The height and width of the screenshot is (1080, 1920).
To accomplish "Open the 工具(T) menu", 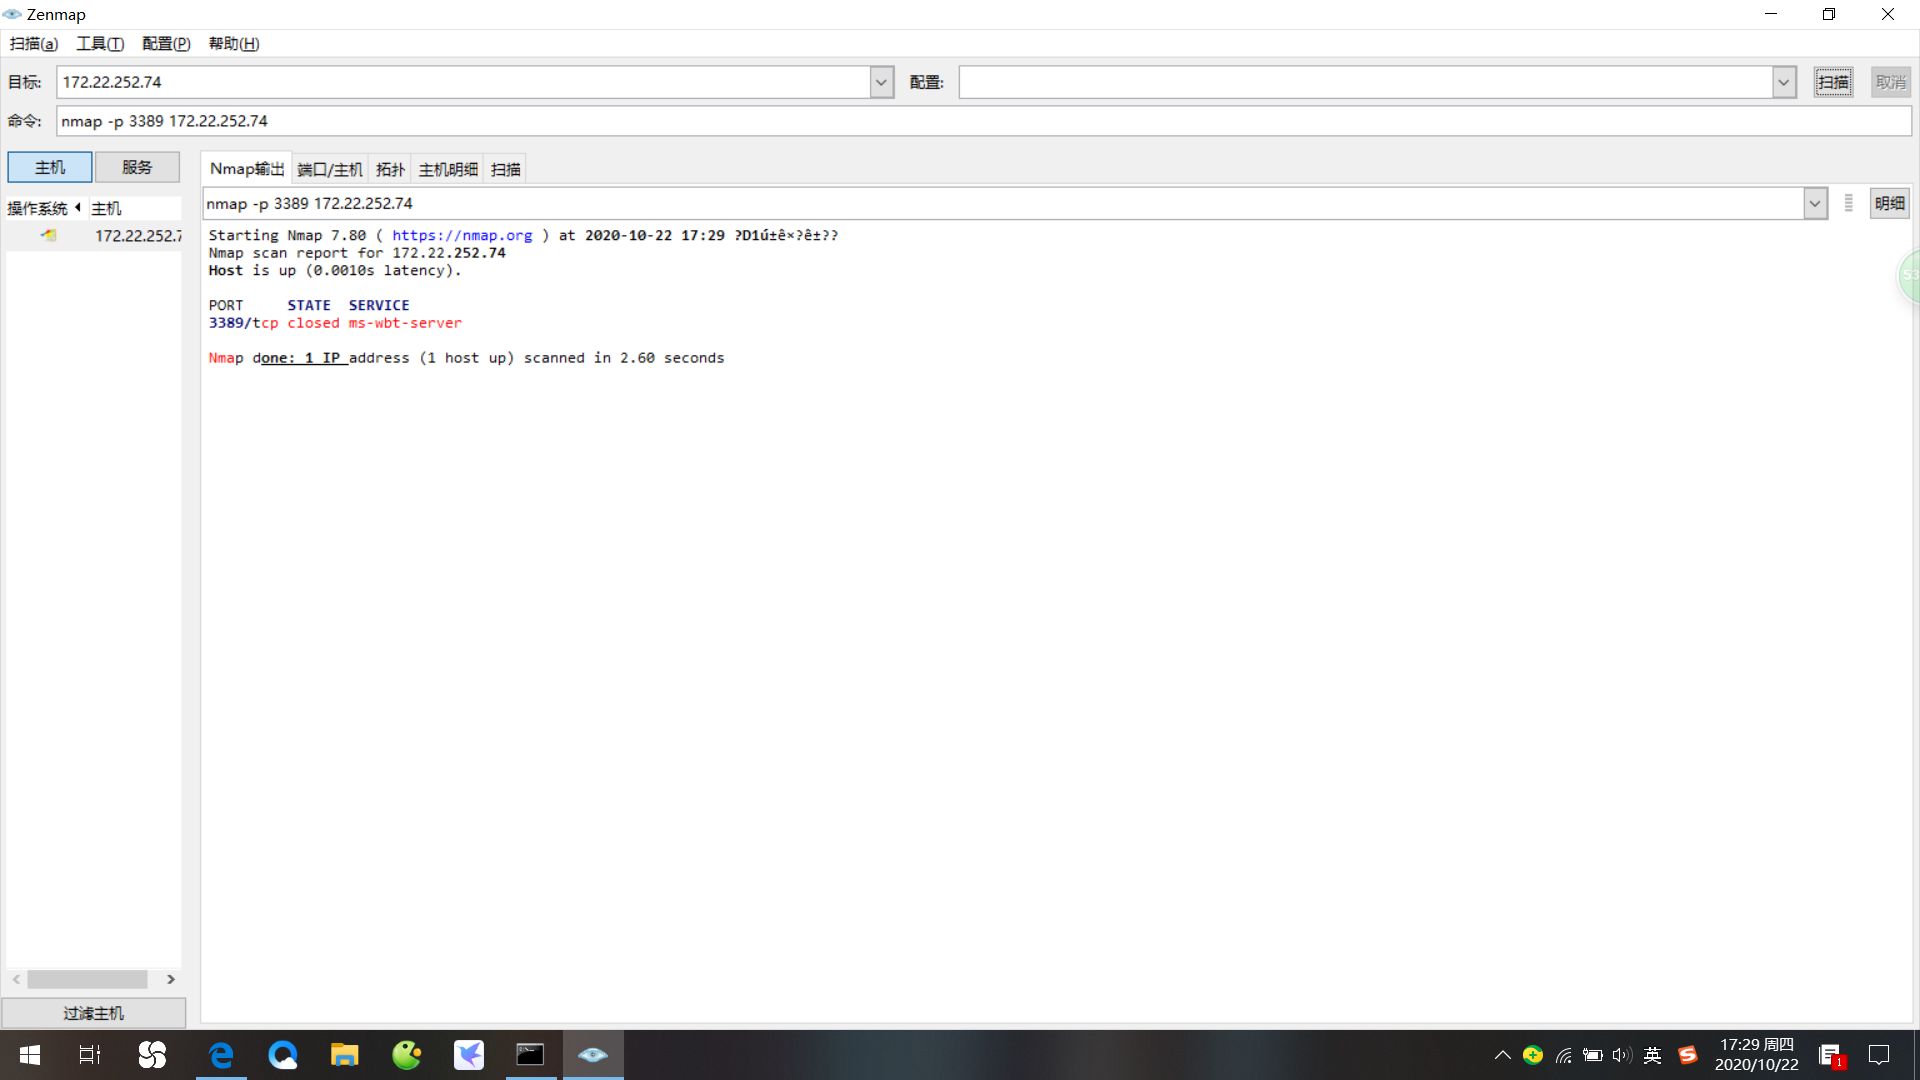I will tap(100, 43).
